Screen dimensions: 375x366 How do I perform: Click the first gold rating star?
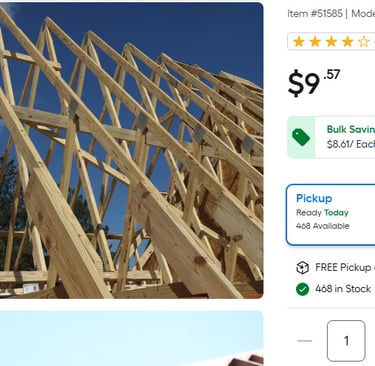coord(299,42)
